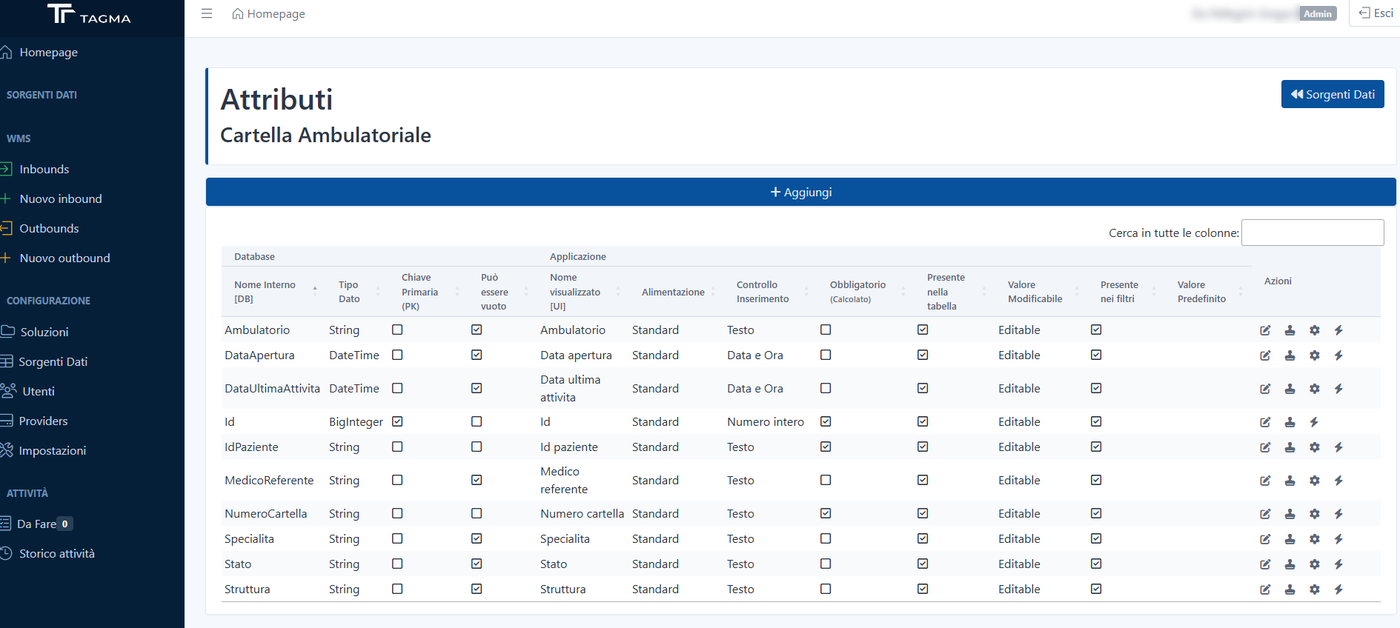This screenshot has height=628, width=1400.
Task: Click the stamp icon in the DataApertura row
Action: [1290, 355]
